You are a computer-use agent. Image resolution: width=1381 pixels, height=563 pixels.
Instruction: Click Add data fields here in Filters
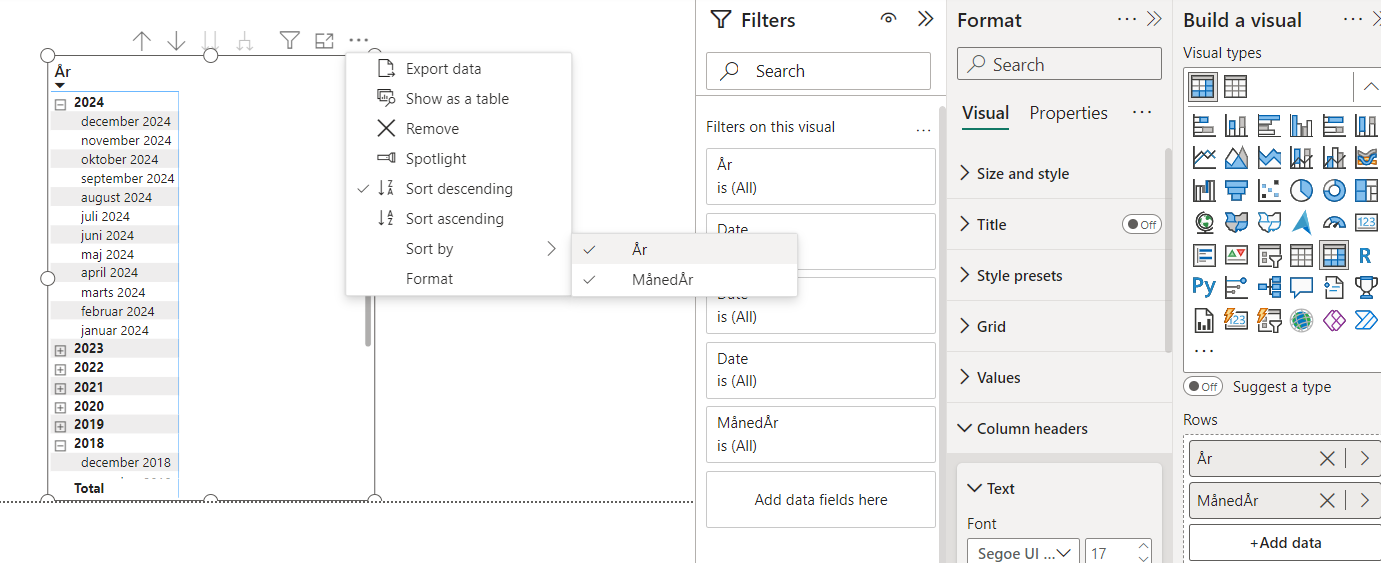click(820, 500)
